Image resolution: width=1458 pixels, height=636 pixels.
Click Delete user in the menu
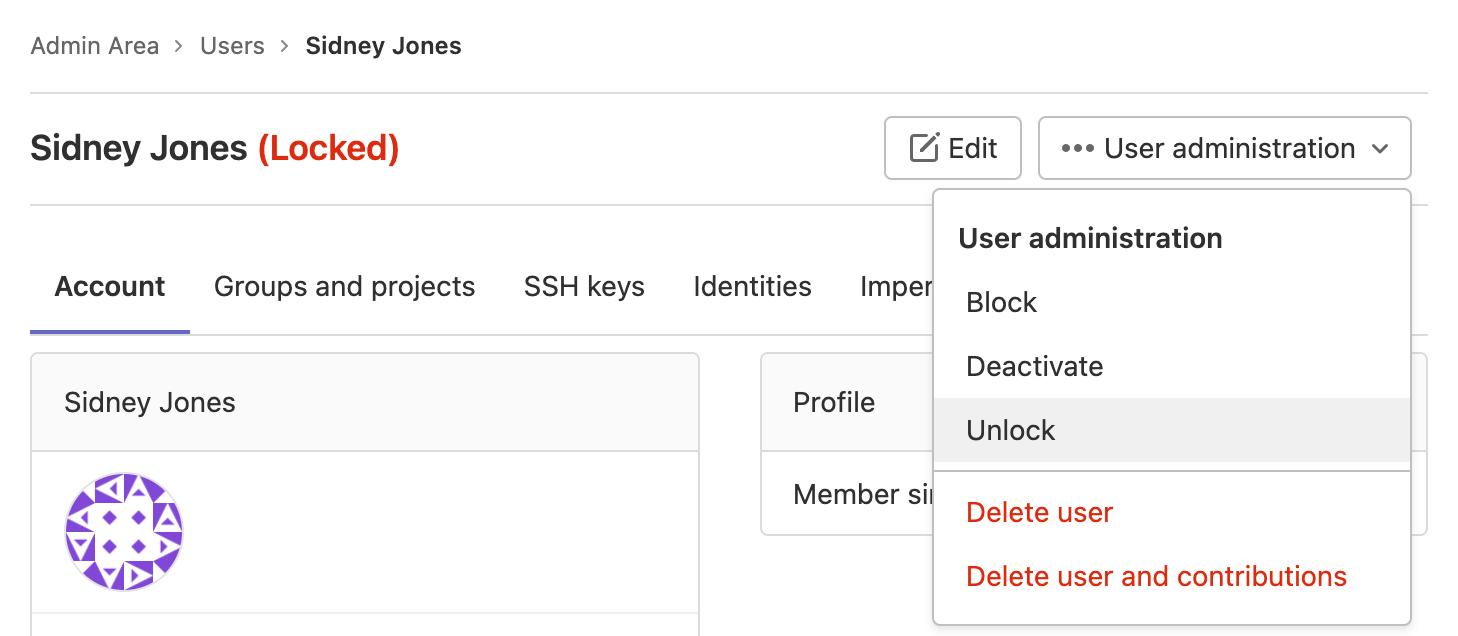1038,512
